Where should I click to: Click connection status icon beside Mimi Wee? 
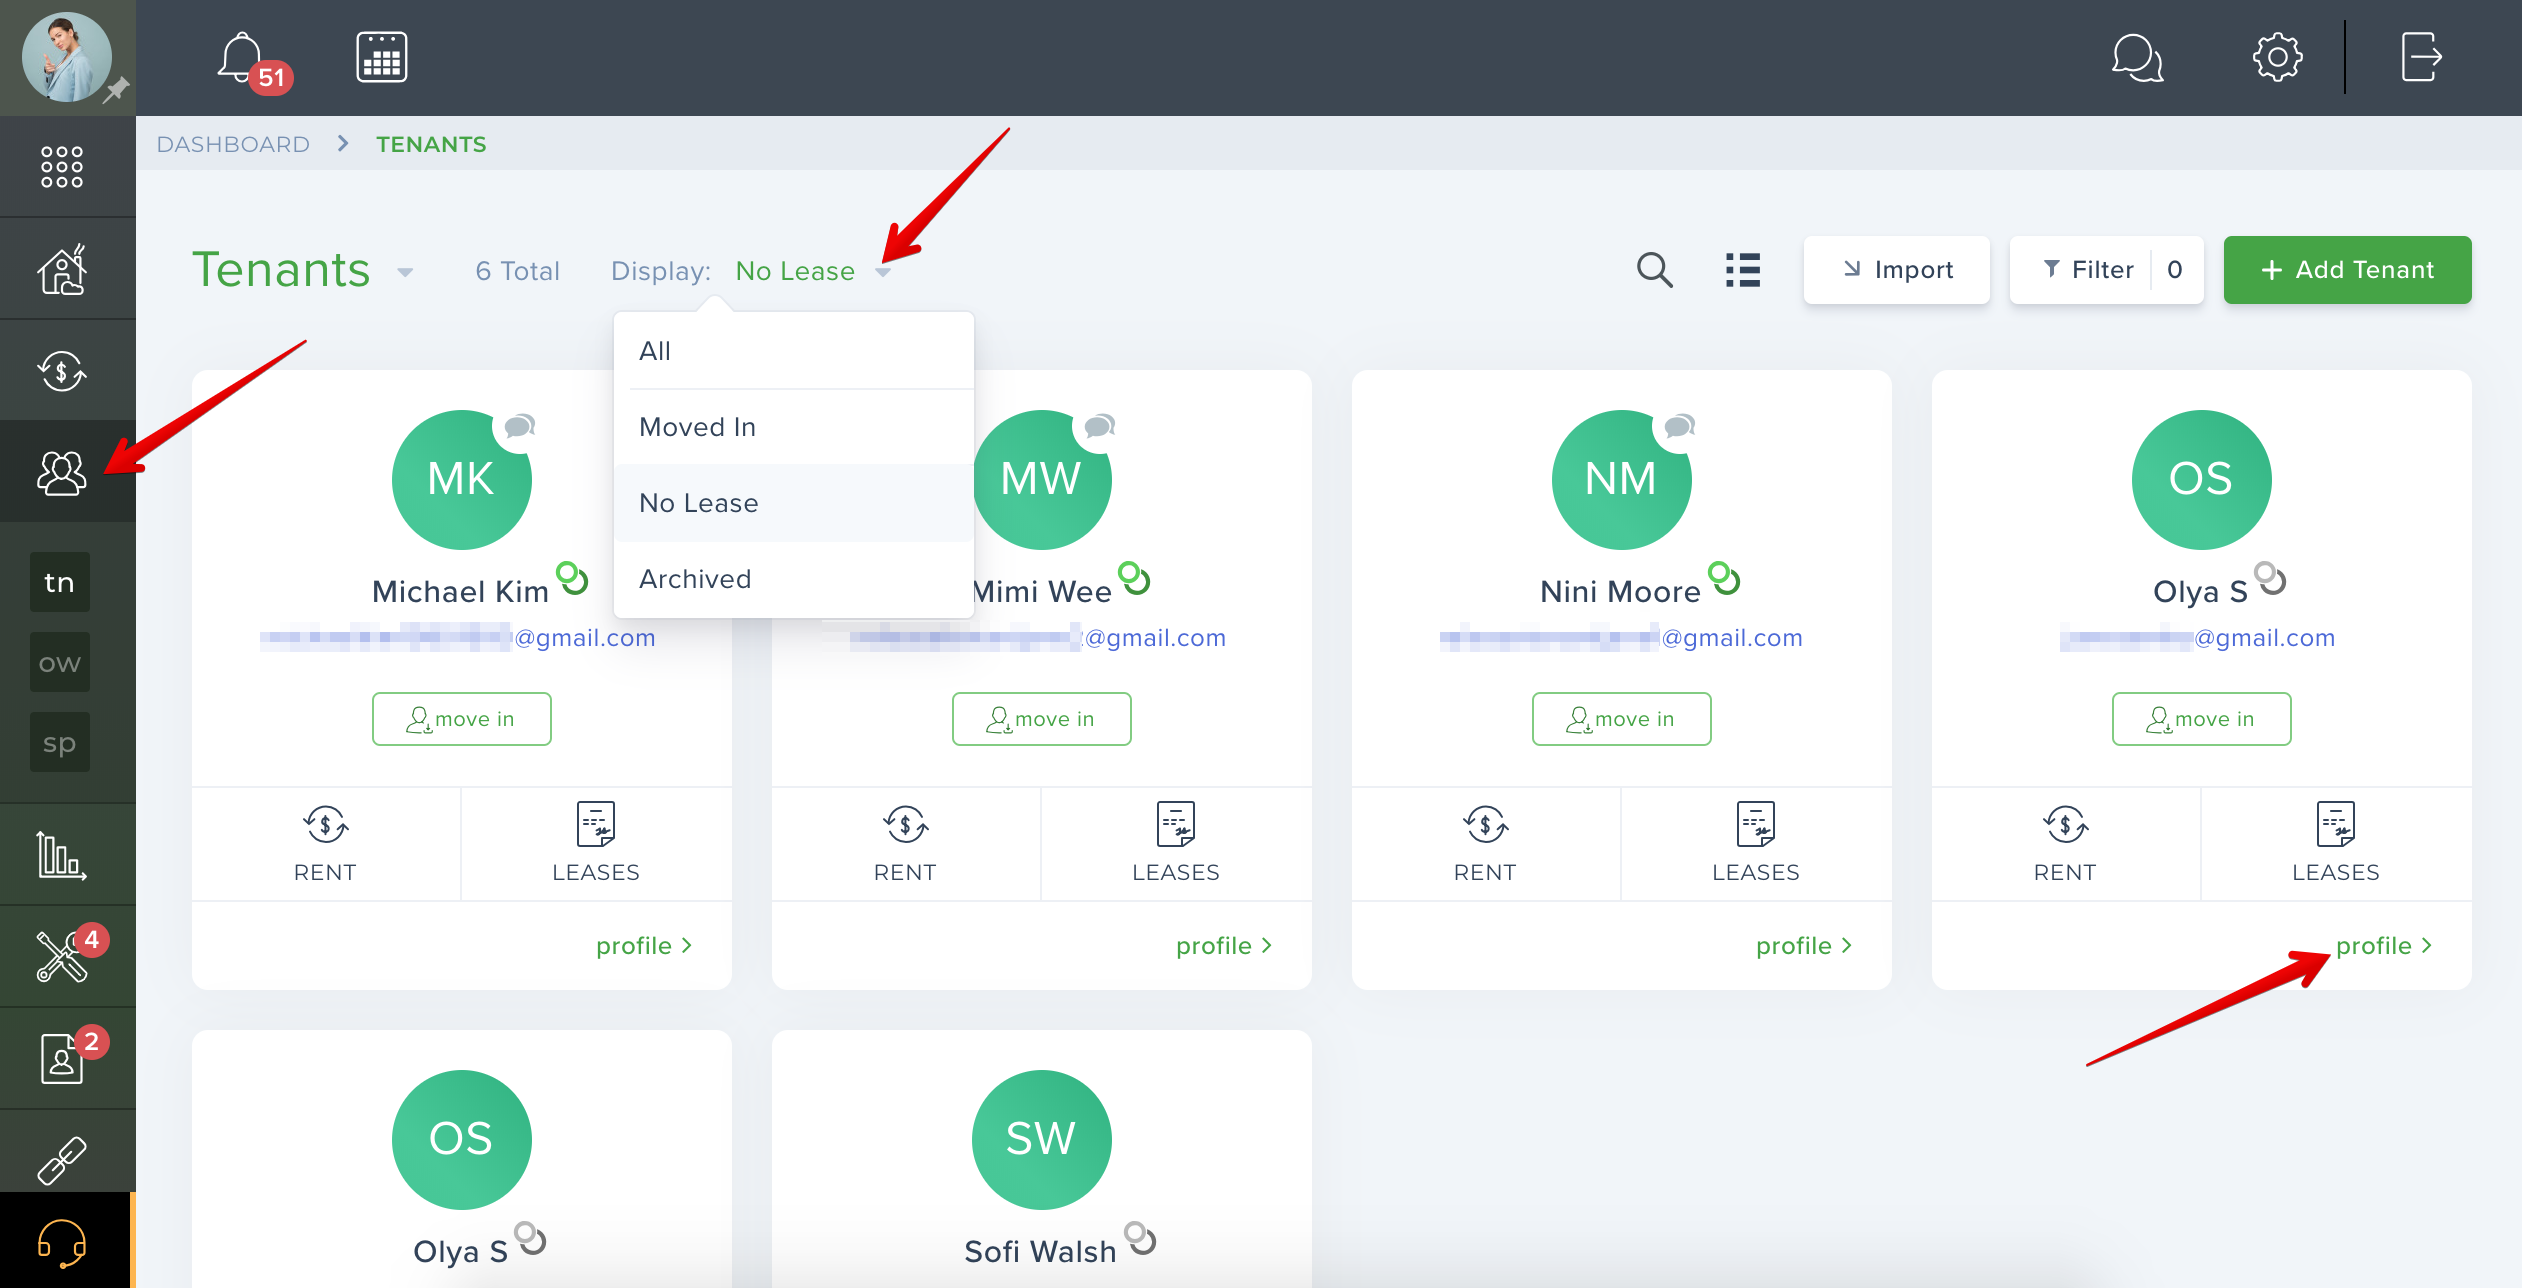pyautogui.click(x=1135, y=579)
